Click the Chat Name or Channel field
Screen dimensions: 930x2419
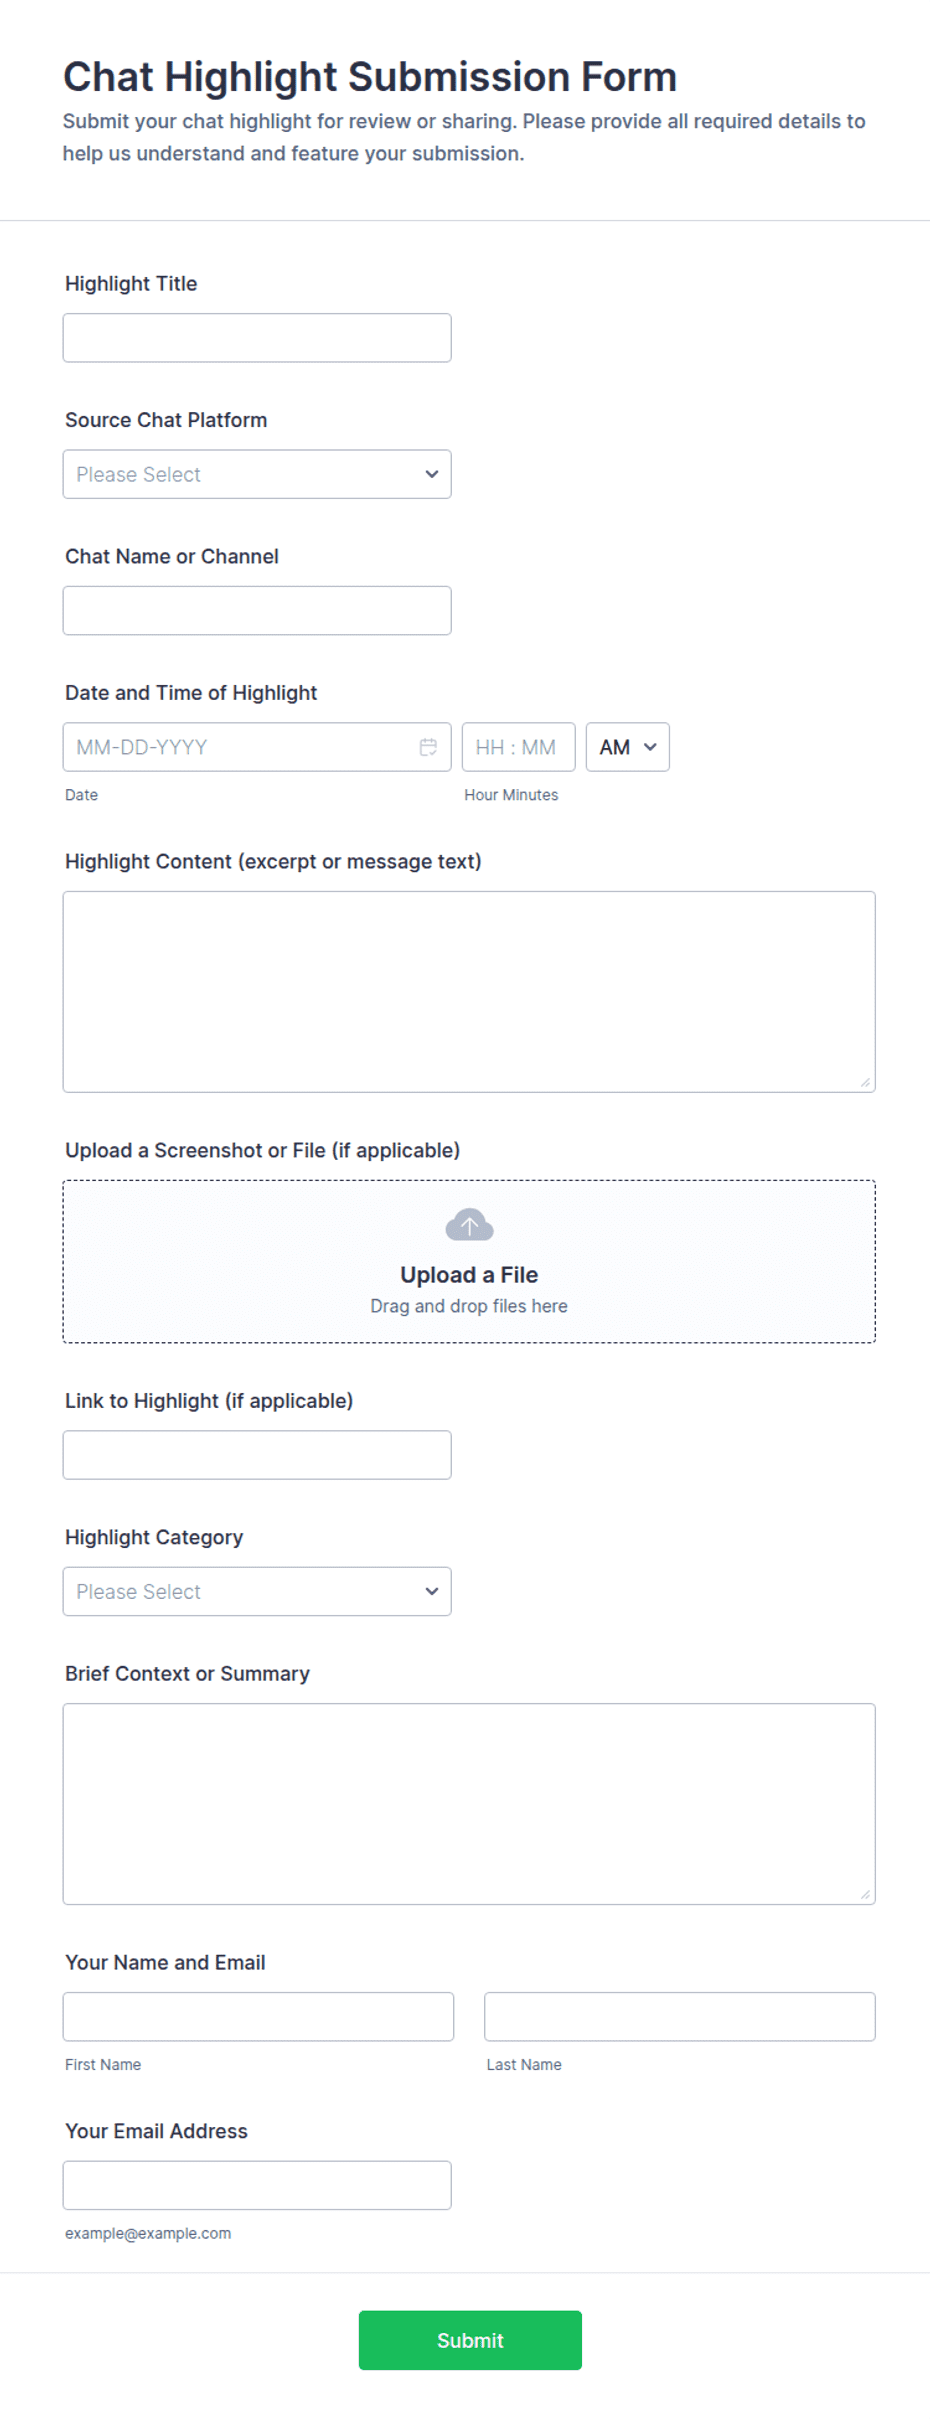coord(257,611)
